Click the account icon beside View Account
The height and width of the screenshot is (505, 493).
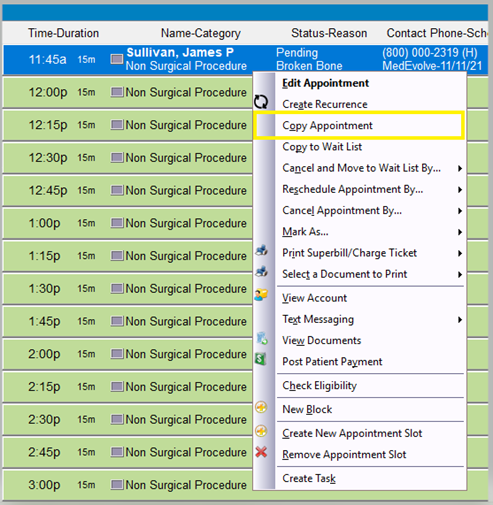pos(261,295)
